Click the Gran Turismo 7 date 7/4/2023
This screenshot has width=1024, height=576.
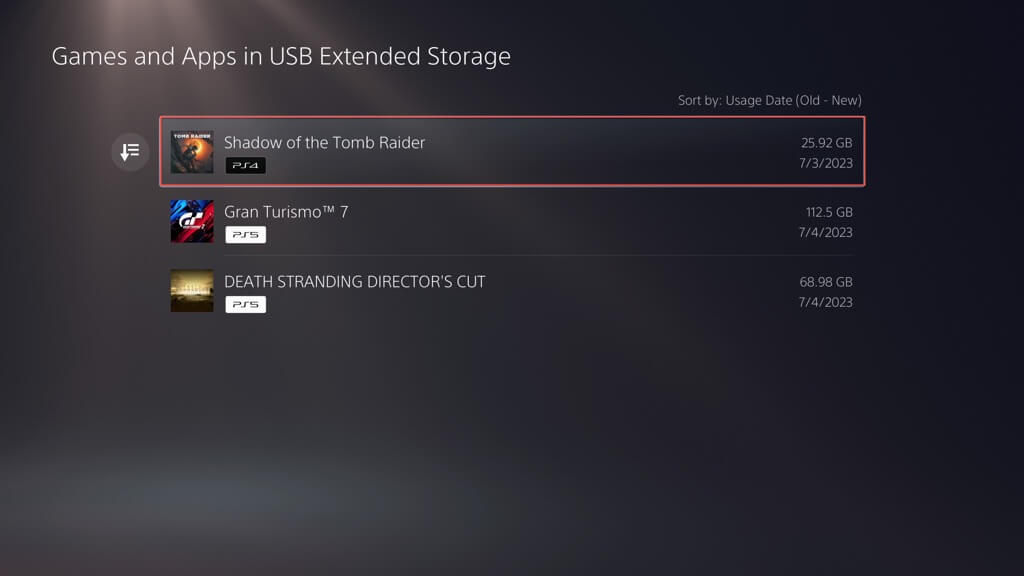(825, 232)
